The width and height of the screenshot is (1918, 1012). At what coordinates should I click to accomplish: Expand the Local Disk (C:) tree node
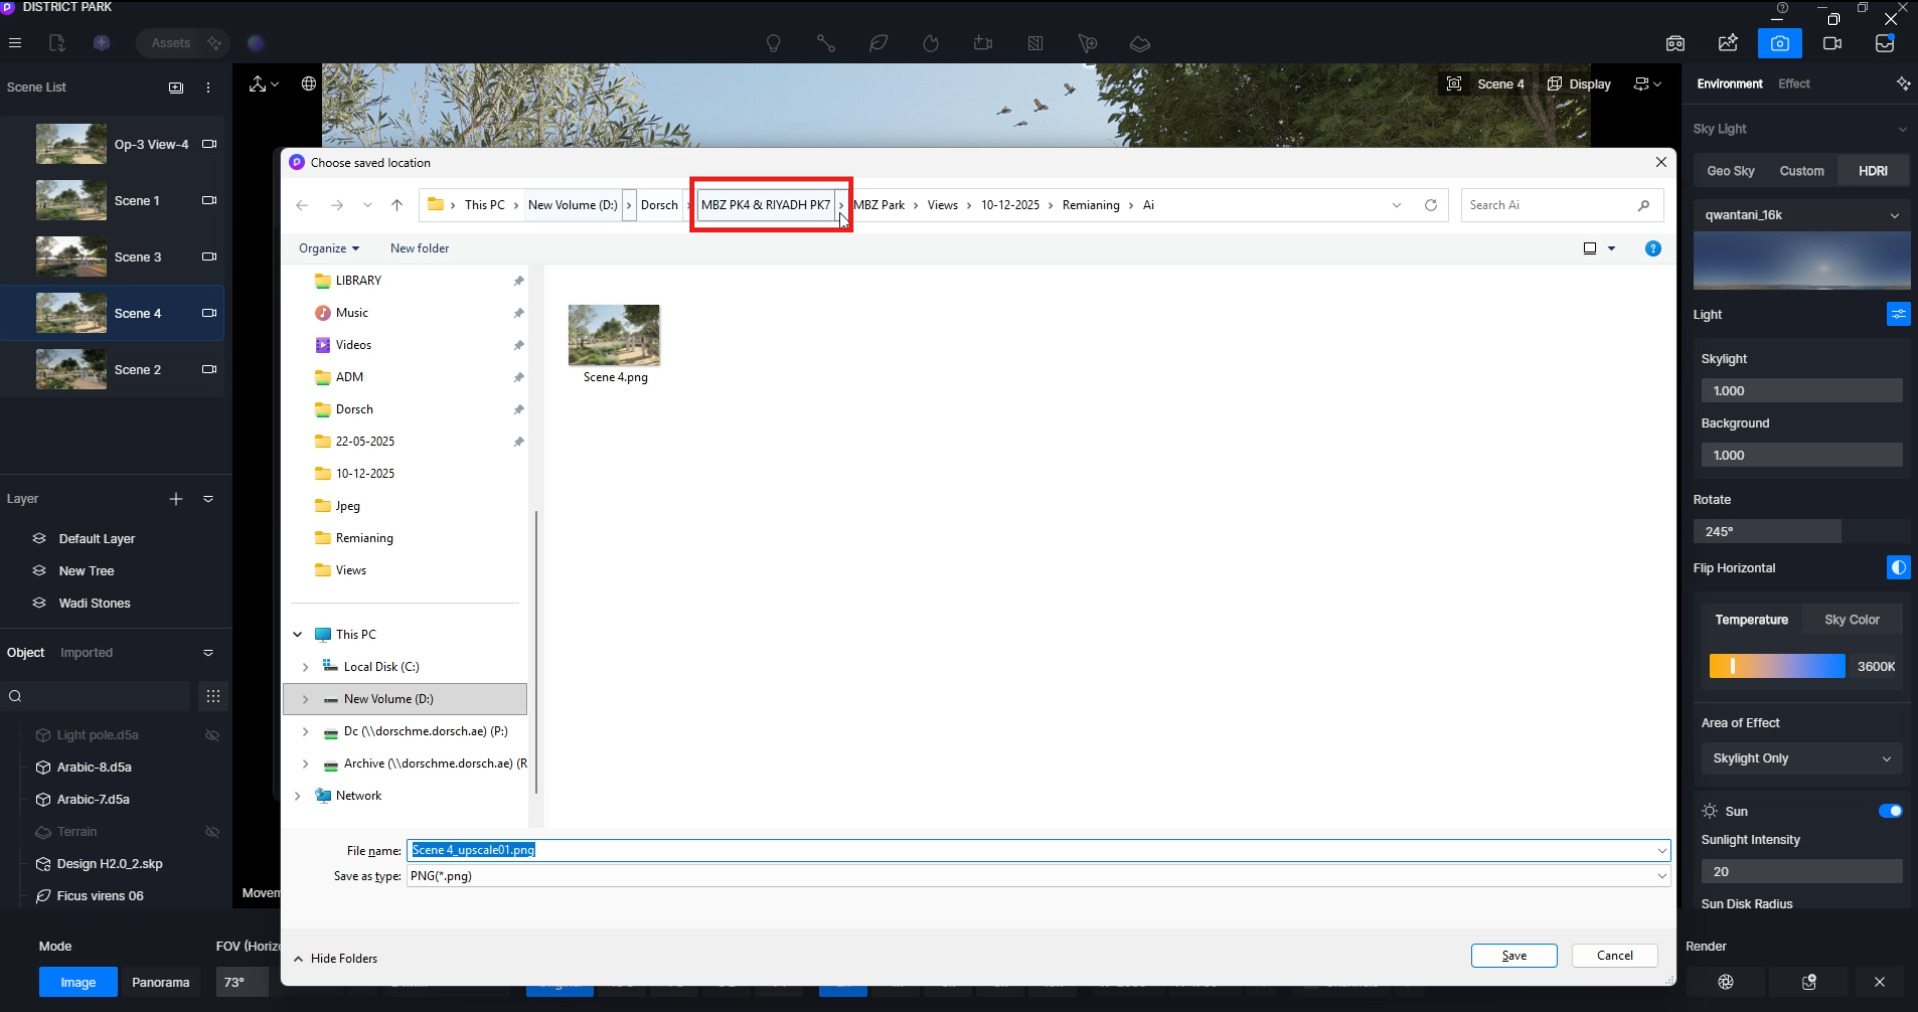(305, 667)
